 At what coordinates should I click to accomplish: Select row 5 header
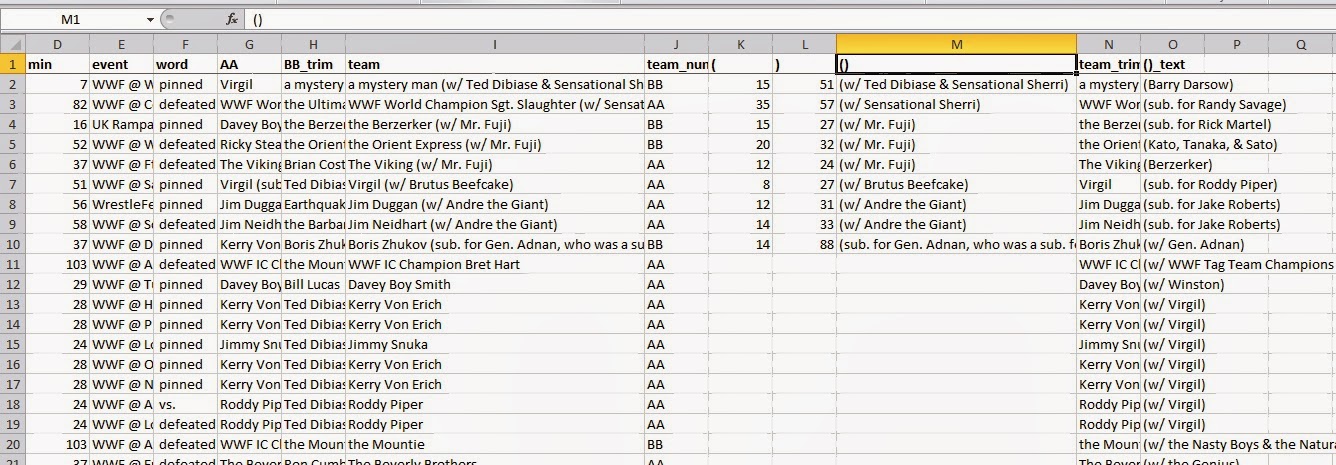12,144
